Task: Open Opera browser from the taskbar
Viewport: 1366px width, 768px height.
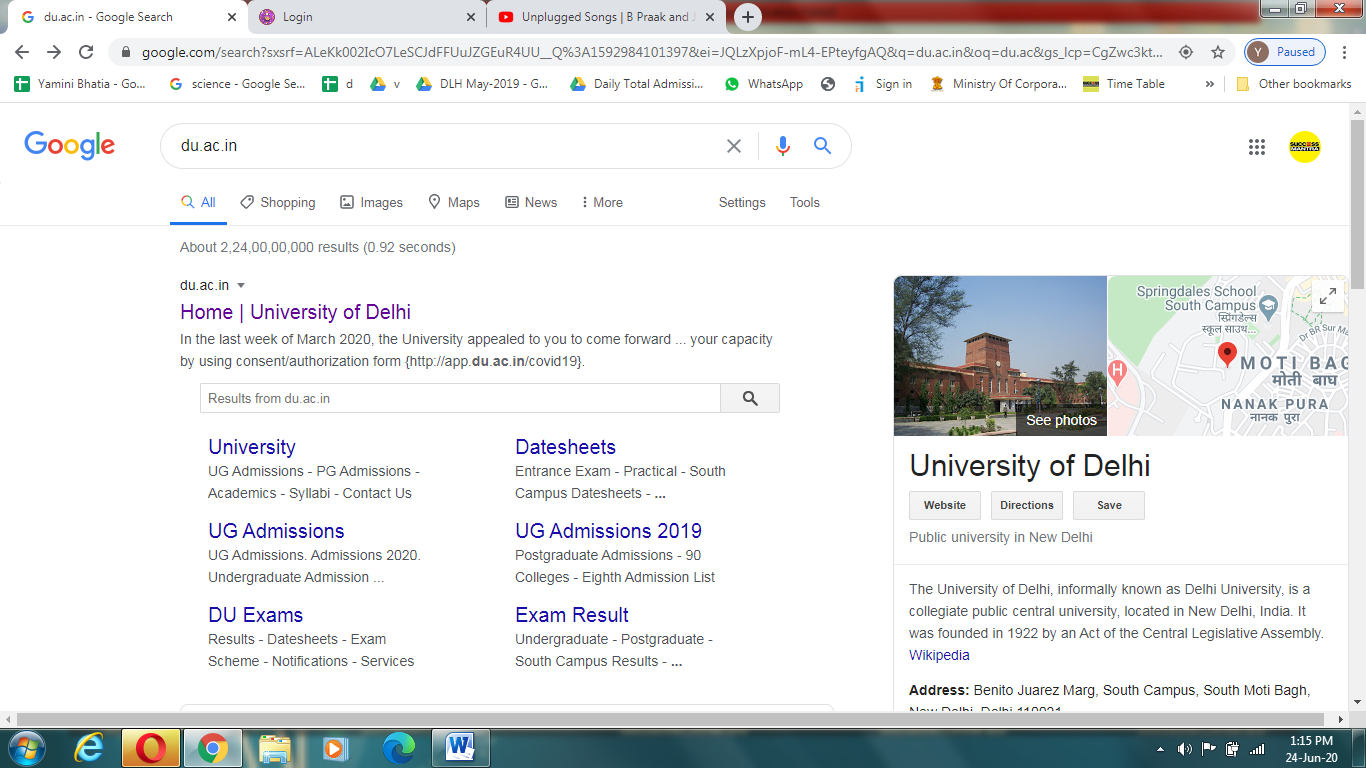Action: pyautogui.click(x=151, y=747)
